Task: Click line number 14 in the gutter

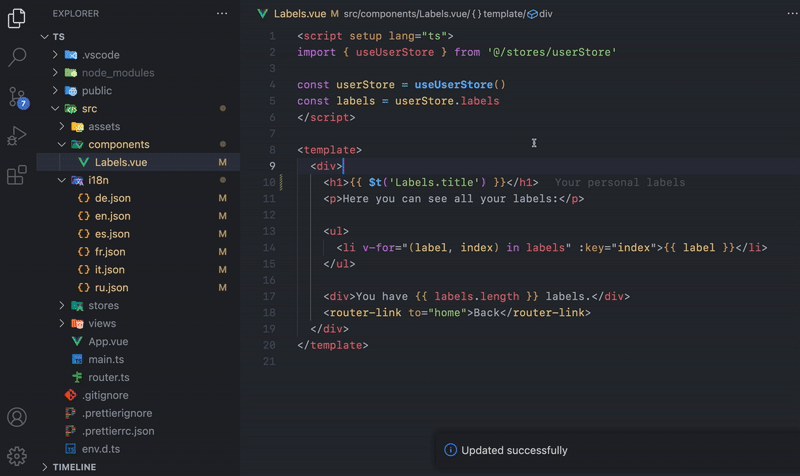Action: pyautogui.click(x=269, y=247)
